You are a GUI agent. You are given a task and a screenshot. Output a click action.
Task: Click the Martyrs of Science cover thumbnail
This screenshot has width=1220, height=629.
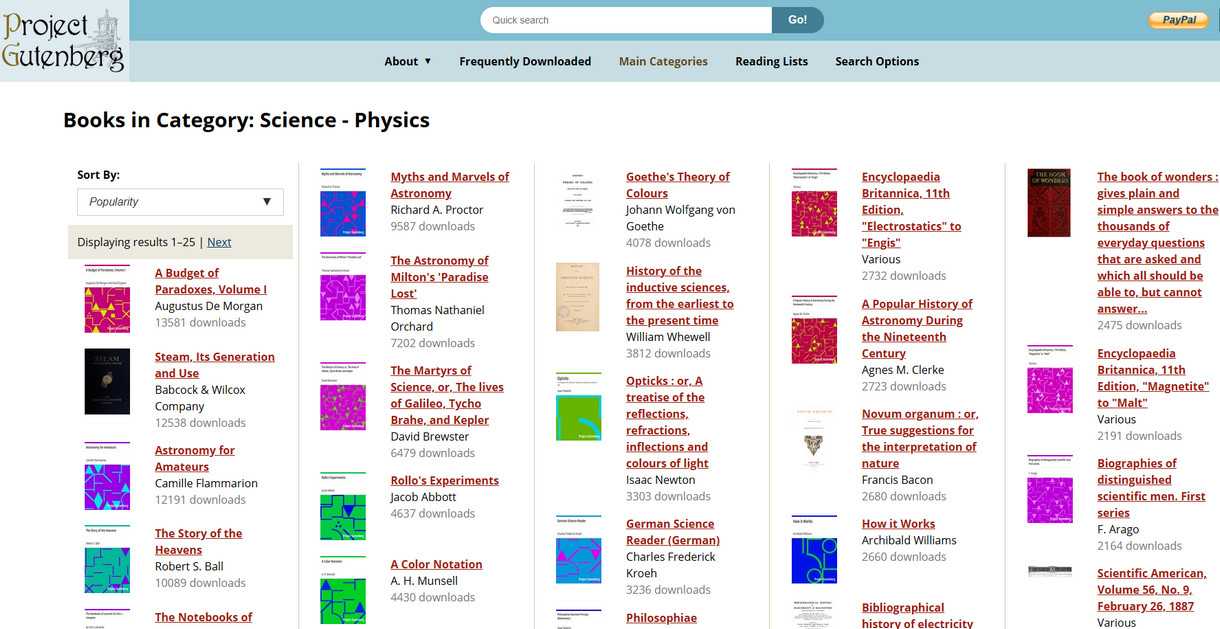343,396
